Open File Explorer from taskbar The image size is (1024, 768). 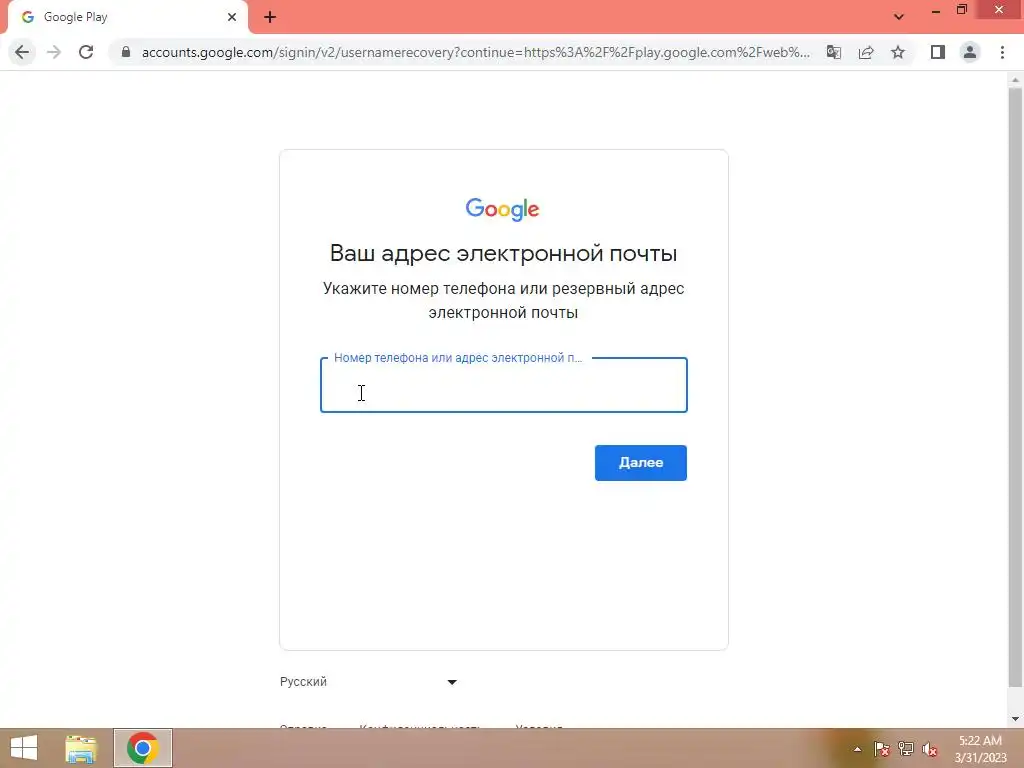81,748
